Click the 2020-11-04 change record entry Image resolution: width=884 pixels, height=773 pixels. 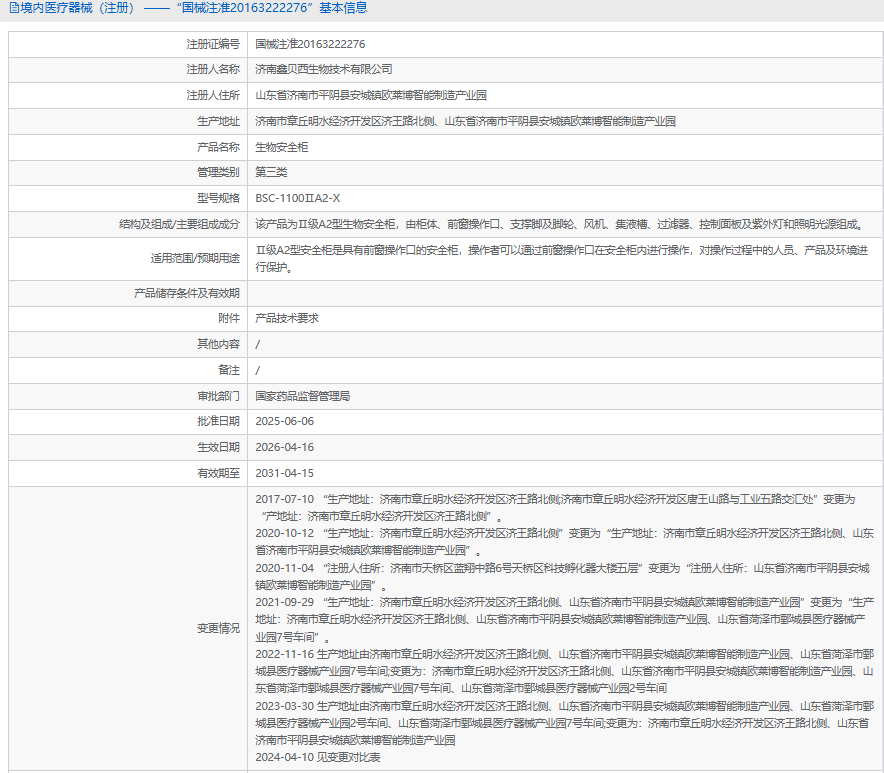[x=562, y=576]
